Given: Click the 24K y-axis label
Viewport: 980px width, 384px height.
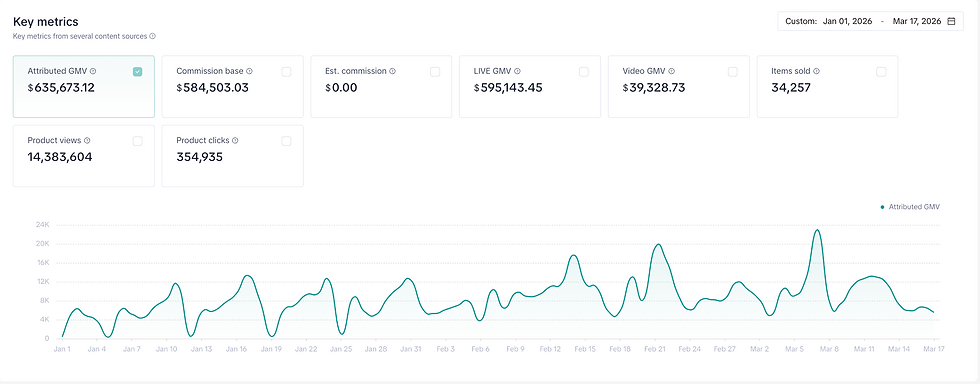Looking at the screenshot, I should [42, 225].
